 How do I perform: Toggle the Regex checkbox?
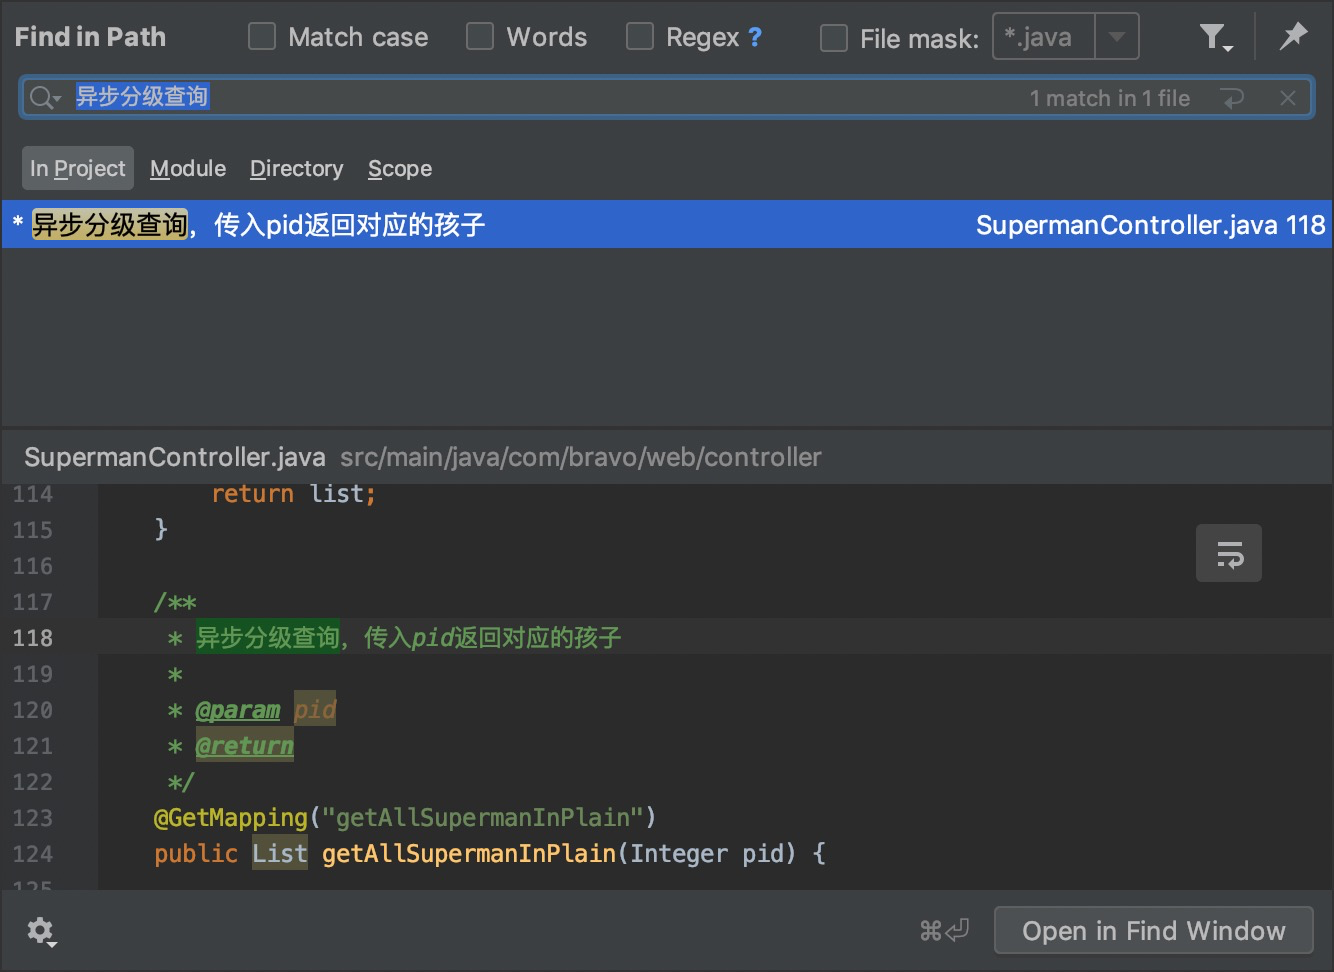click(640, 37)
